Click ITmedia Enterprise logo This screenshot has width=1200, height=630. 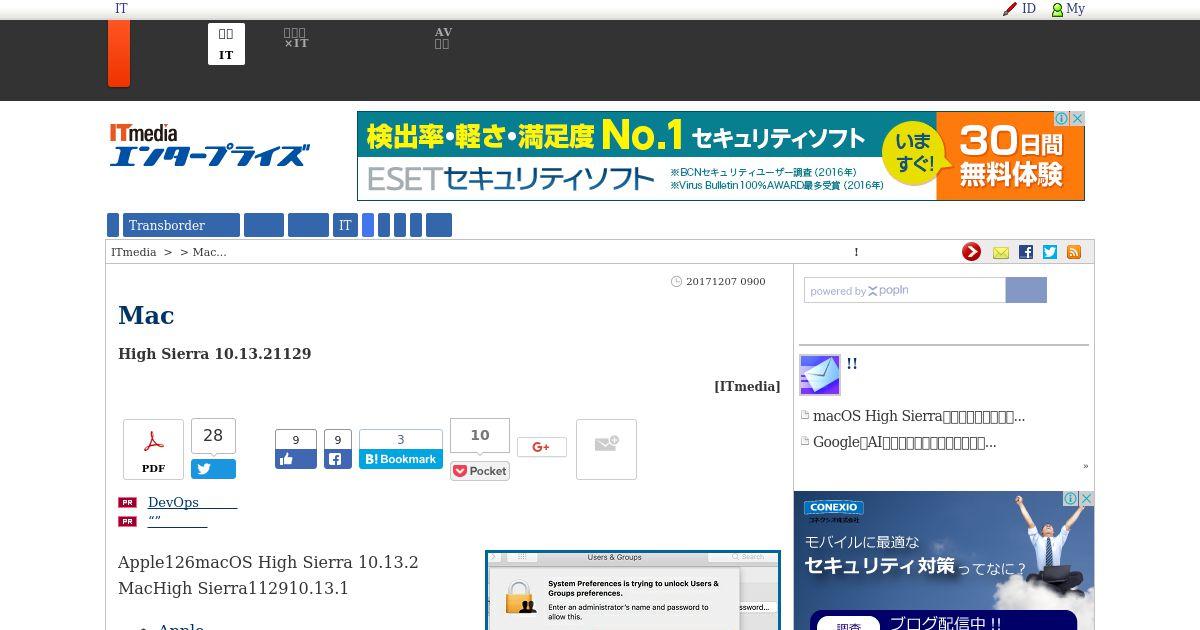209,146
